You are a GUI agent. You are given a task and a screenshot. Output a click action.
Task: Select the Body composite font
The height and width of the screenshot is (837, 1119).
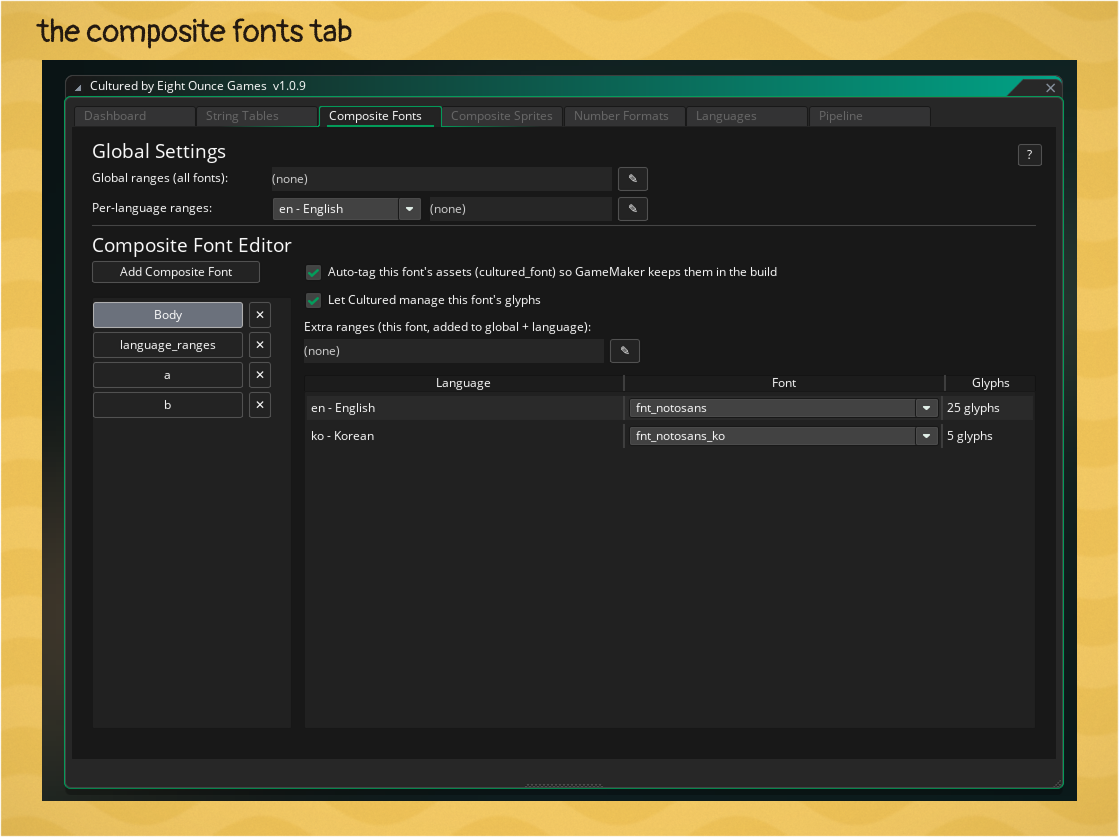click(168, 315)
